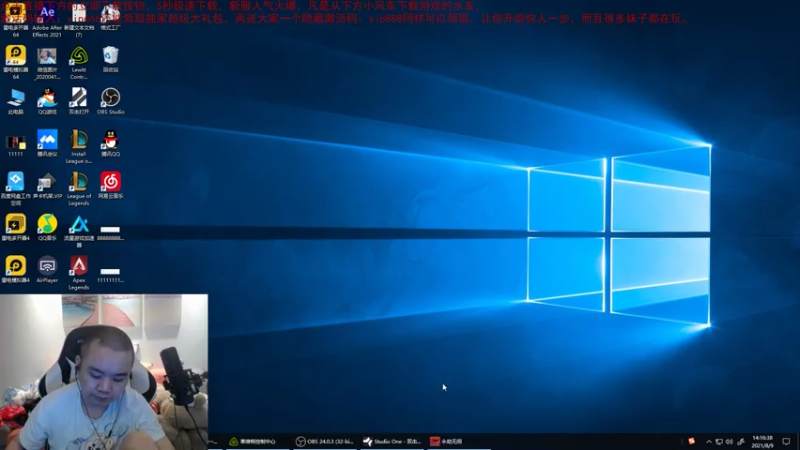Open the text document (7) file

click(x=79, y=20)
